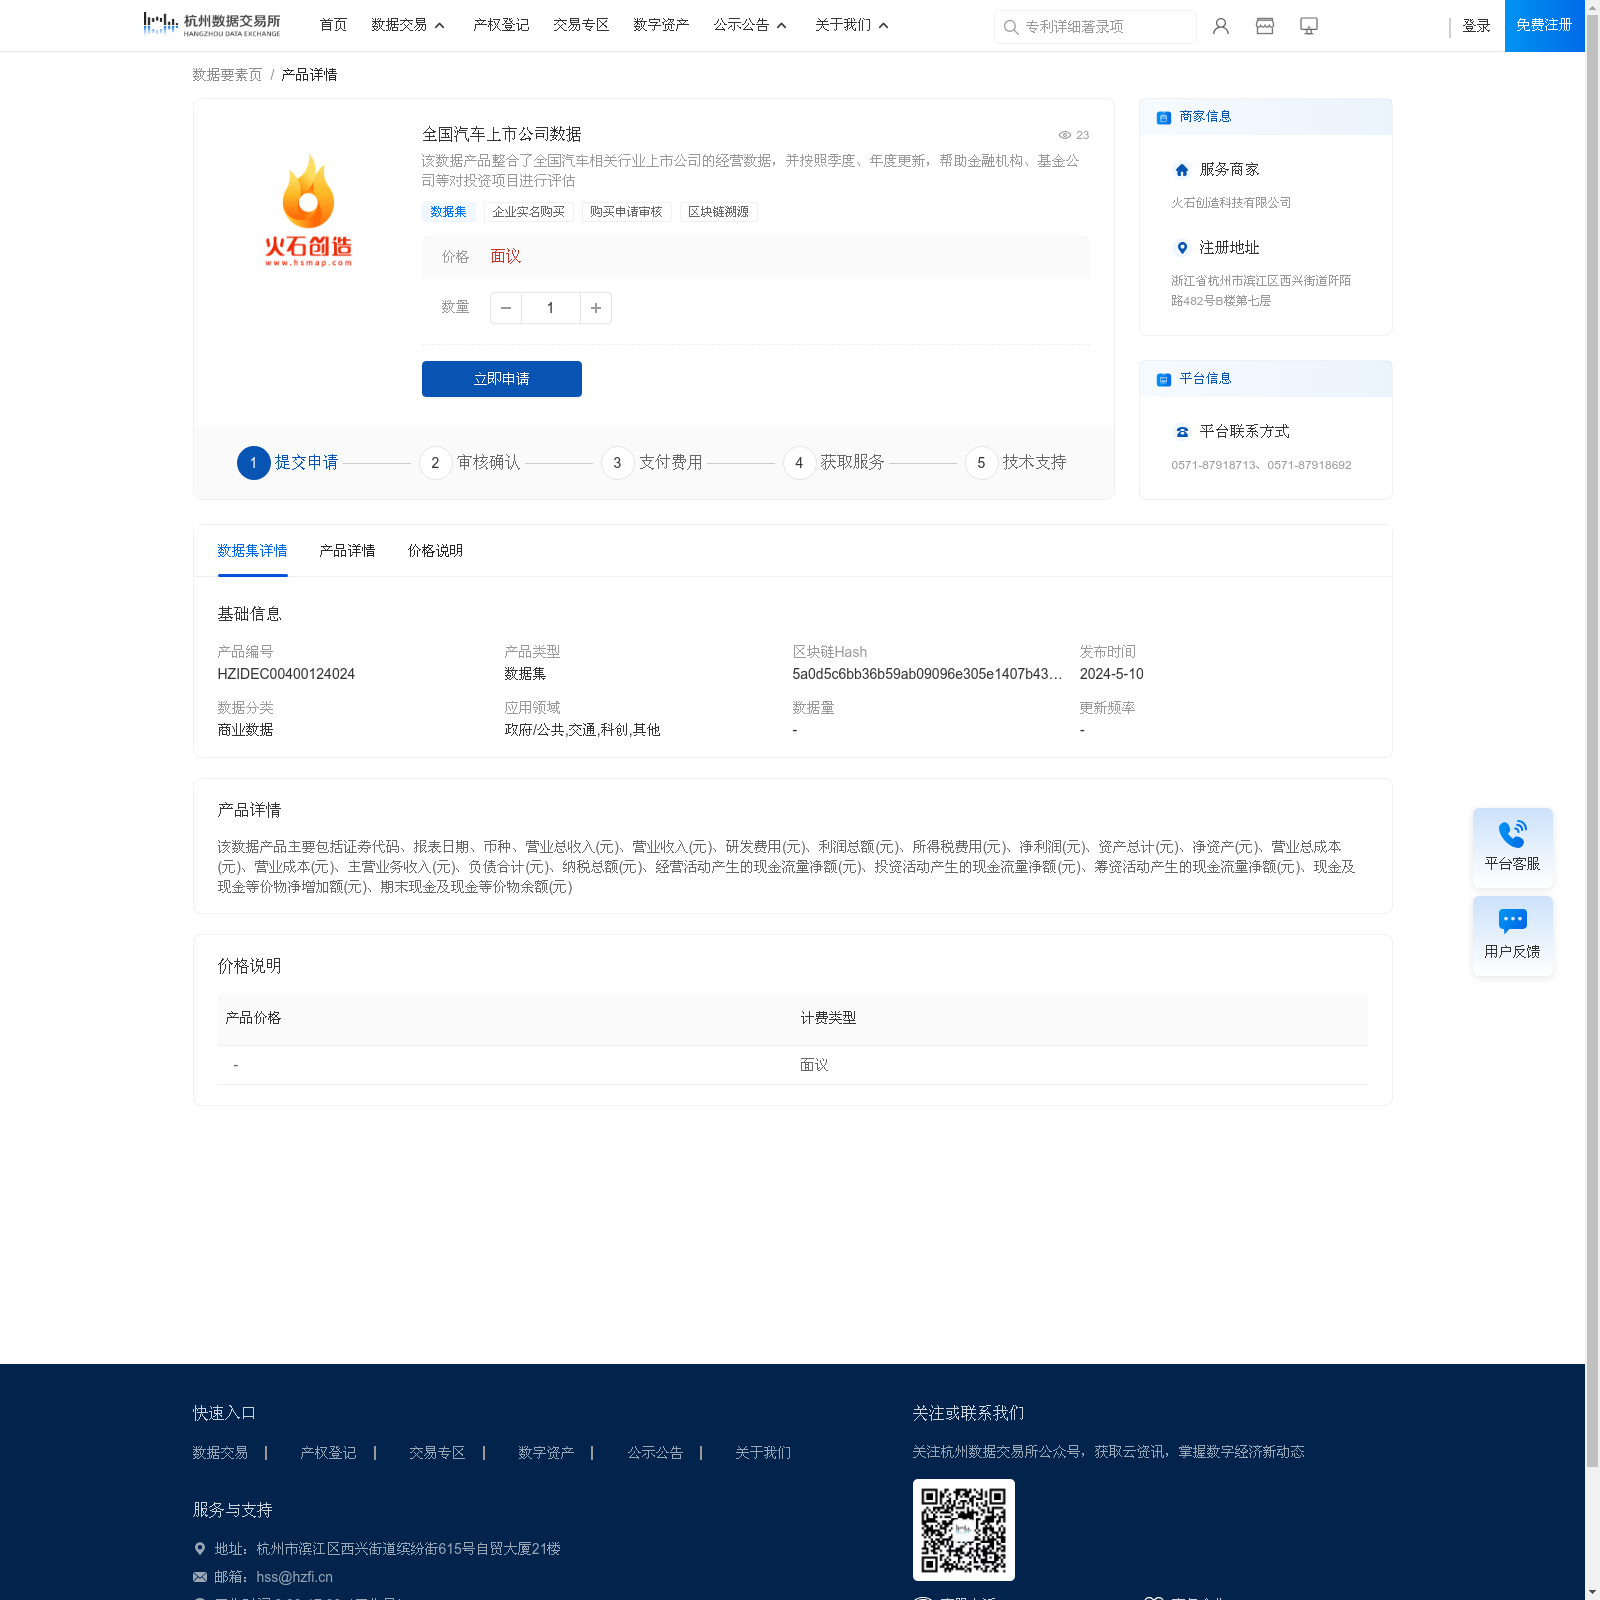Open 平台客服 phone support widget
1600x1600 pixels.
1513,847
